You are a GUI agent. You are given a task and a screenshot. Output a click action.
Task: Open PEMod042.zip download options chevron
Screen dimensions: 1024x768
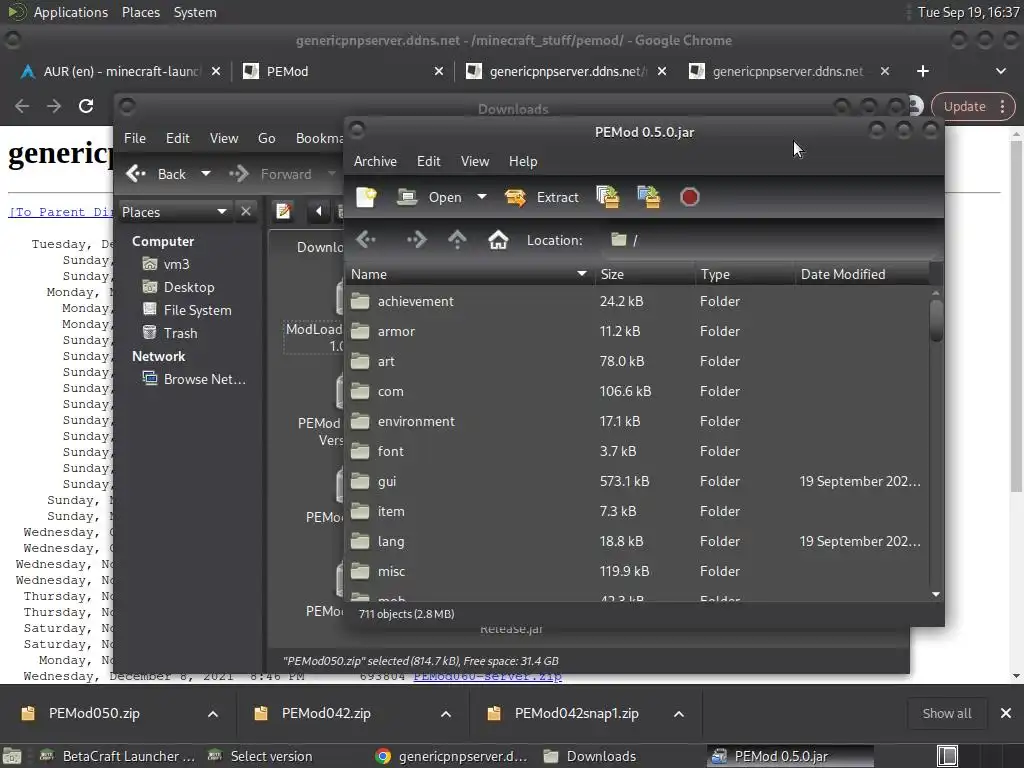point(446,714)
